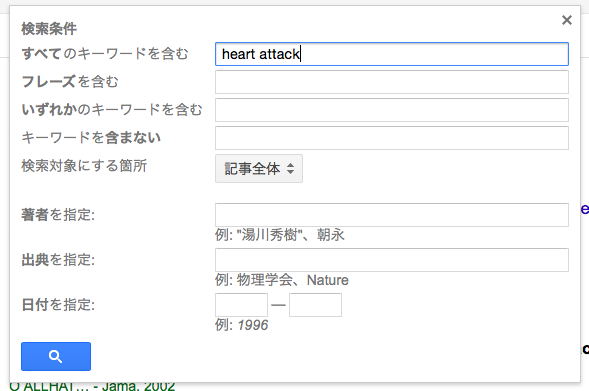Click the 著者を指定 label
The image size is (589, 391).
tap(58, 215)
